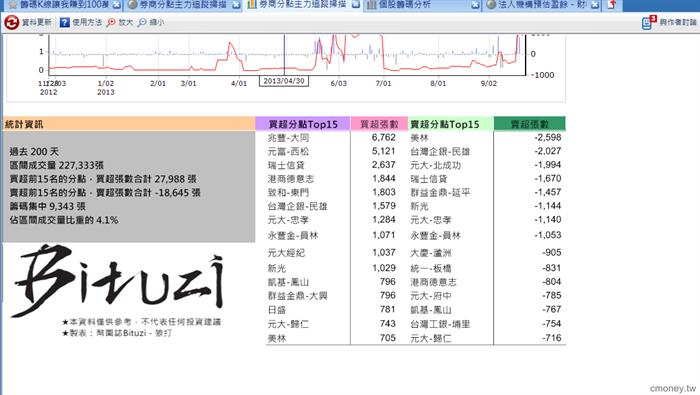The height and width of the screenshot is (395, 700).
Task: Click the value -1,994
Action: [547, 165]
